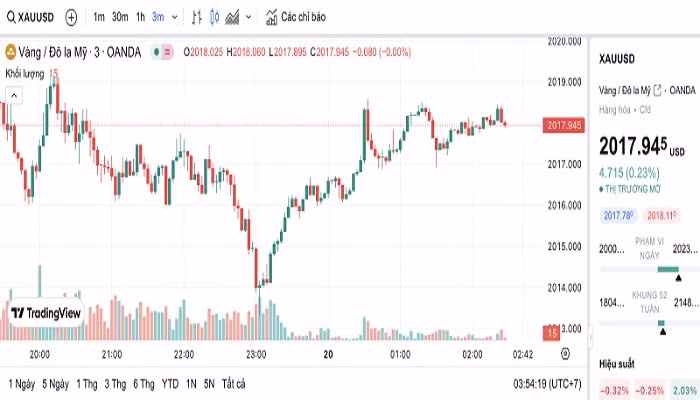The height and width of the screenshot is (400, 700).
Task: Click the 52-week range slider marker
Action: pos(660,321)
